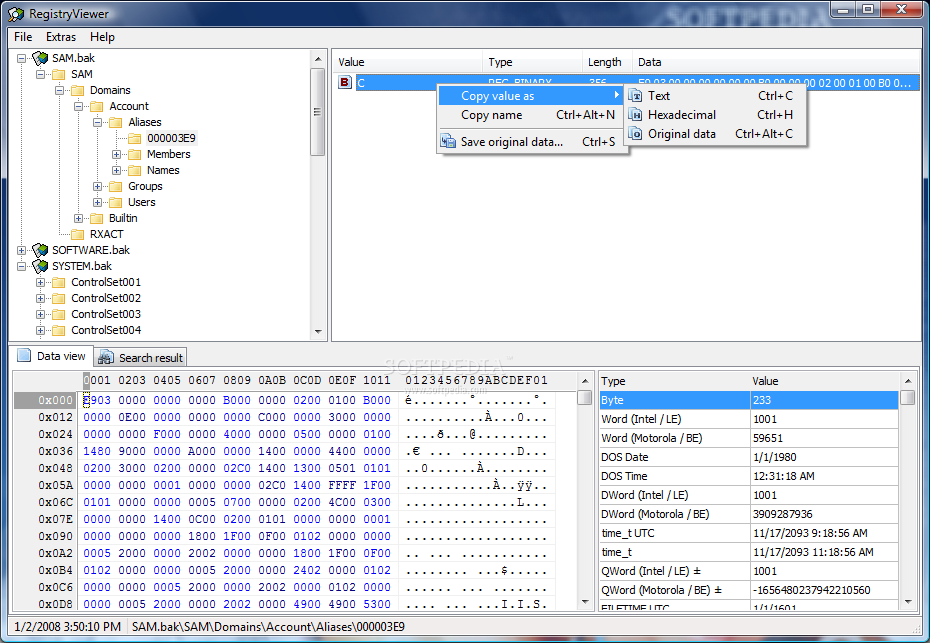Click the SOFTWARE.bak hive icon
The image size is (930, 643).
click(40, 250)
